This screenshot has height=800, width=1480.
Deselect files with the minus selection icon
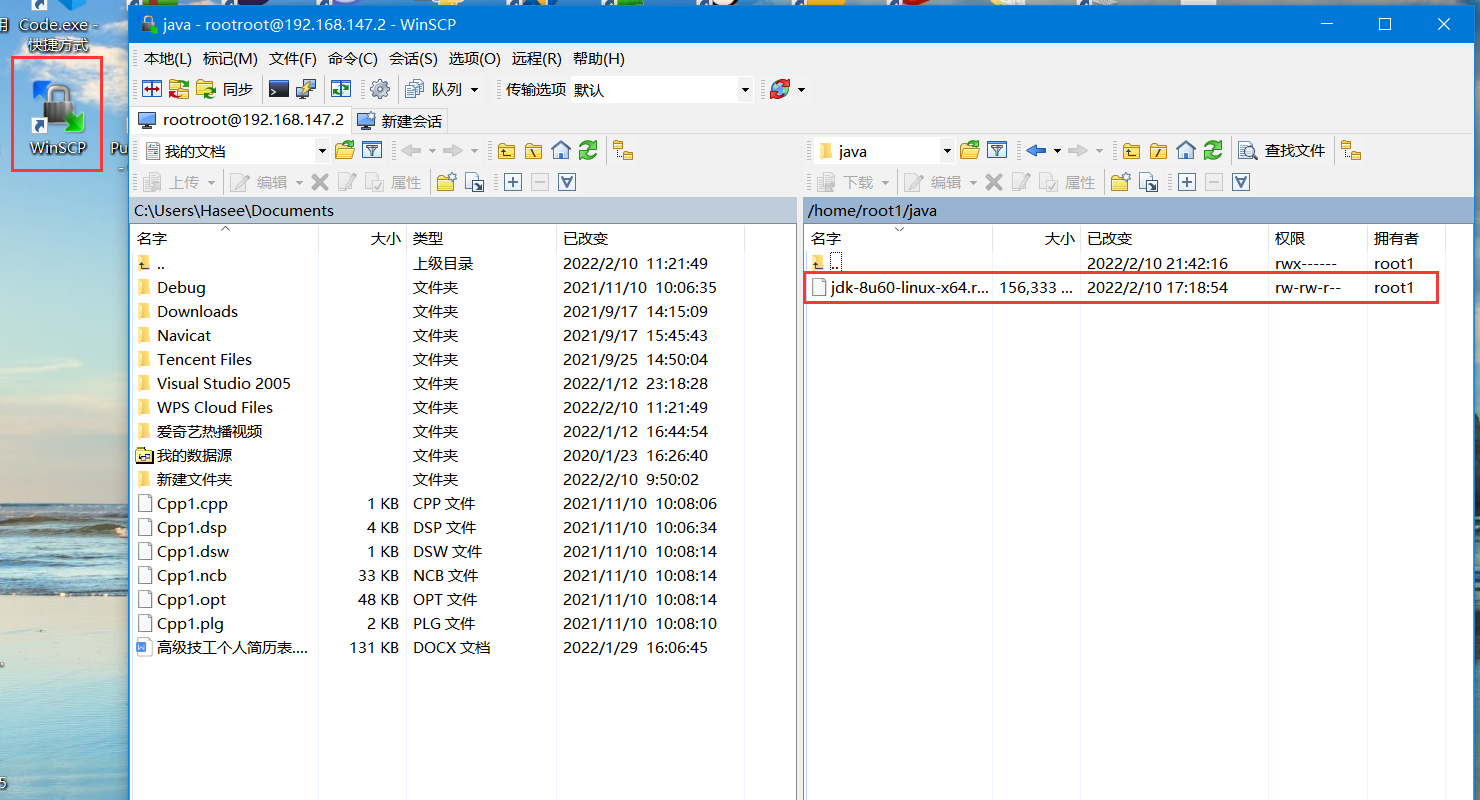pos(539,182)
